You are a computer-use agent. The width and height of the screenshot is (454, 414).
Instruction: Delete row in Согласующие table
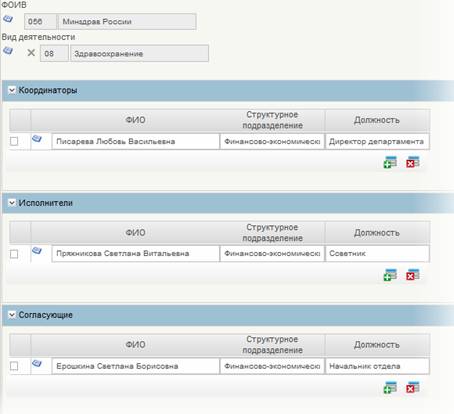(413, 387)
